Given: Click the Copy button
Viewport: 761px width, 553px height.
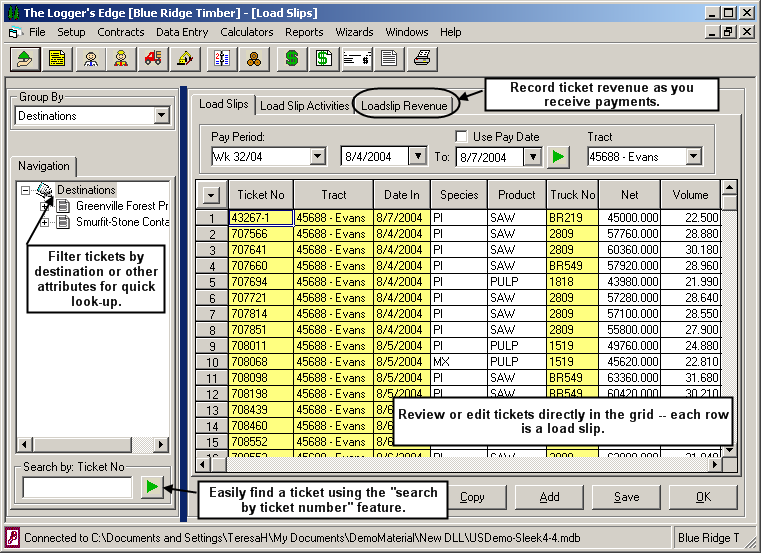Looking at the screenshot, I should pos(472,497).
